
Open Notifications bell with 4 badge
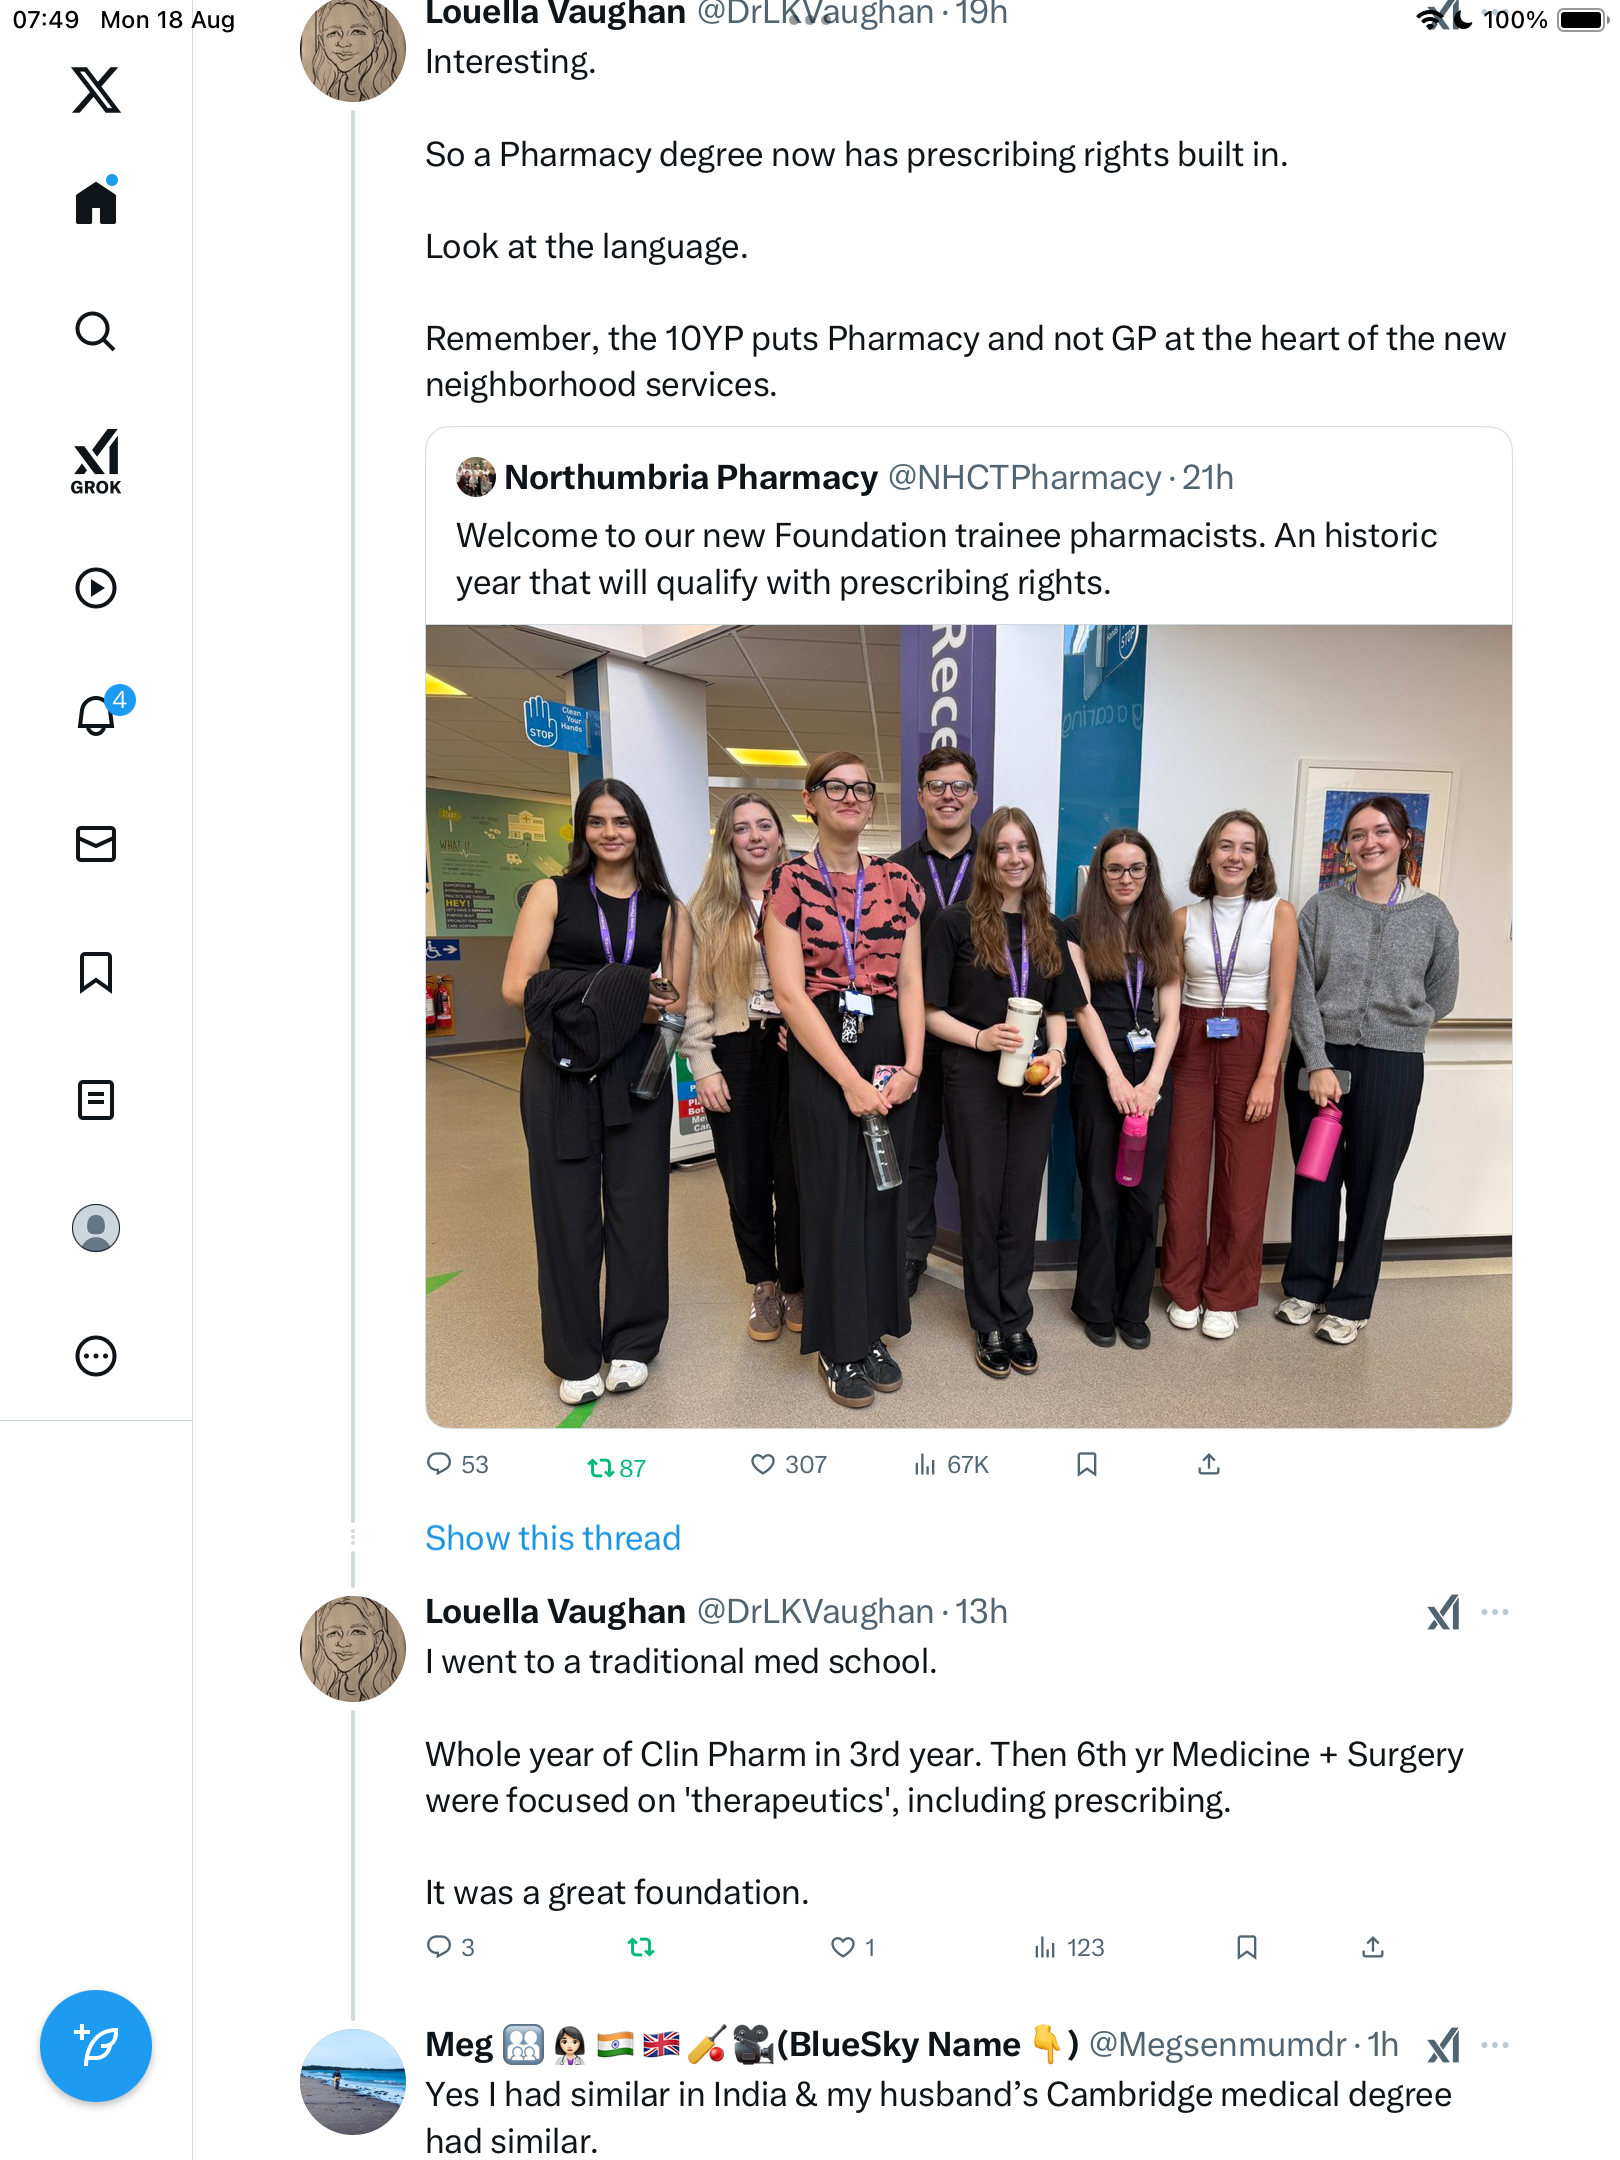coord(98,714)
